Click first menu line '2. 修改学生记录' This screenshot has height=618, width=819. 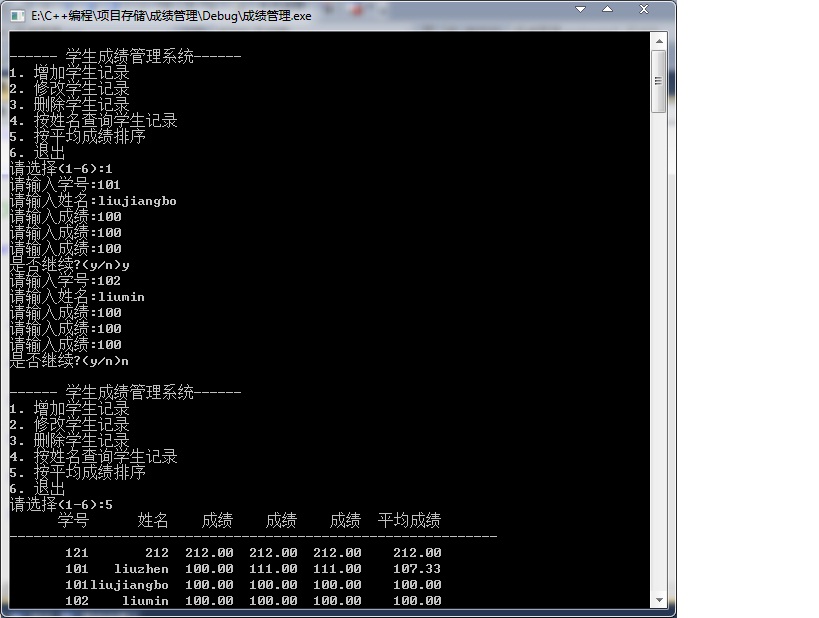coord(69,89)
